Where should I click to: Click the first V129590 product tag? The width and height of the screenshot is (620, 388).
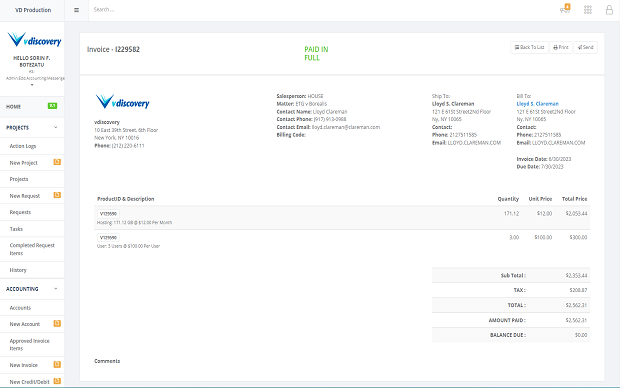point(108,214)
